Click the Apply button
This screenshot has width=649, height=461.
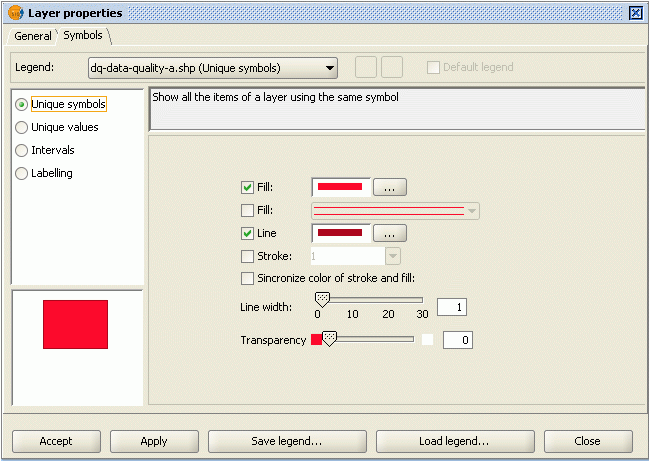point(154,442)
